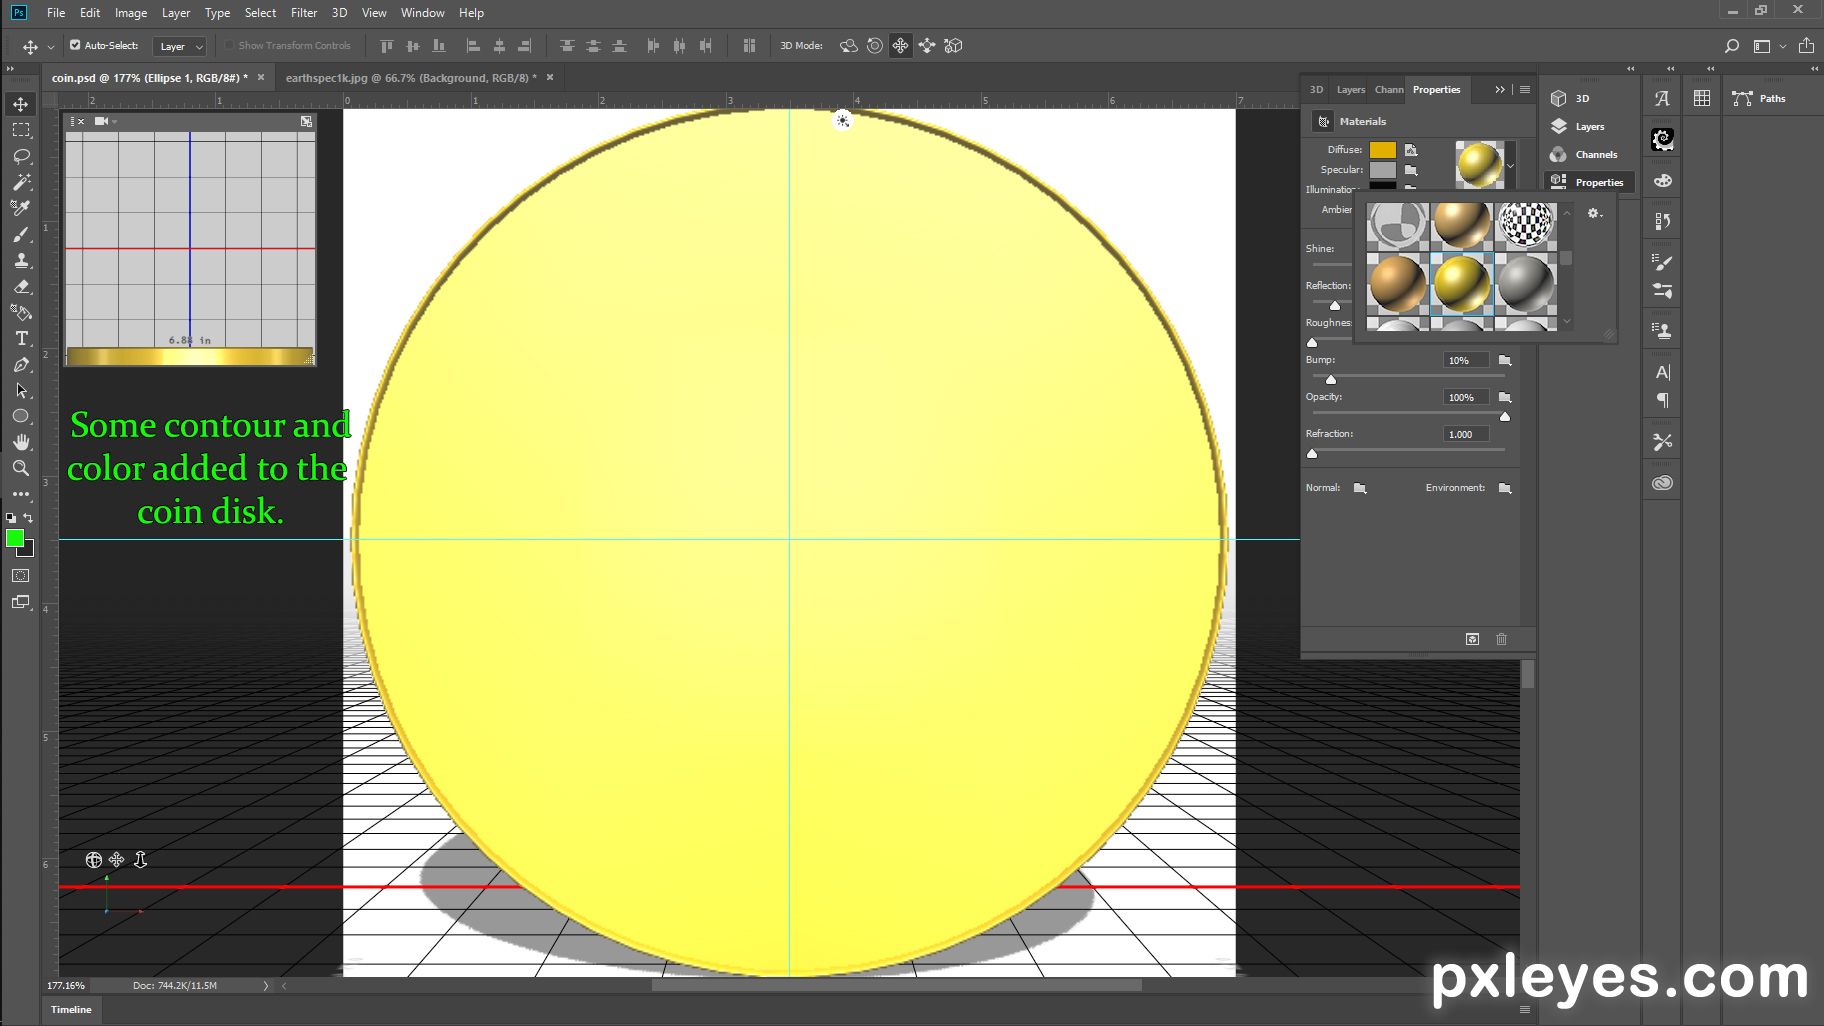Screen dimensions: 1824x1026
Task: Select the Pan 3D camera mode
Action: tap(901, 46)
